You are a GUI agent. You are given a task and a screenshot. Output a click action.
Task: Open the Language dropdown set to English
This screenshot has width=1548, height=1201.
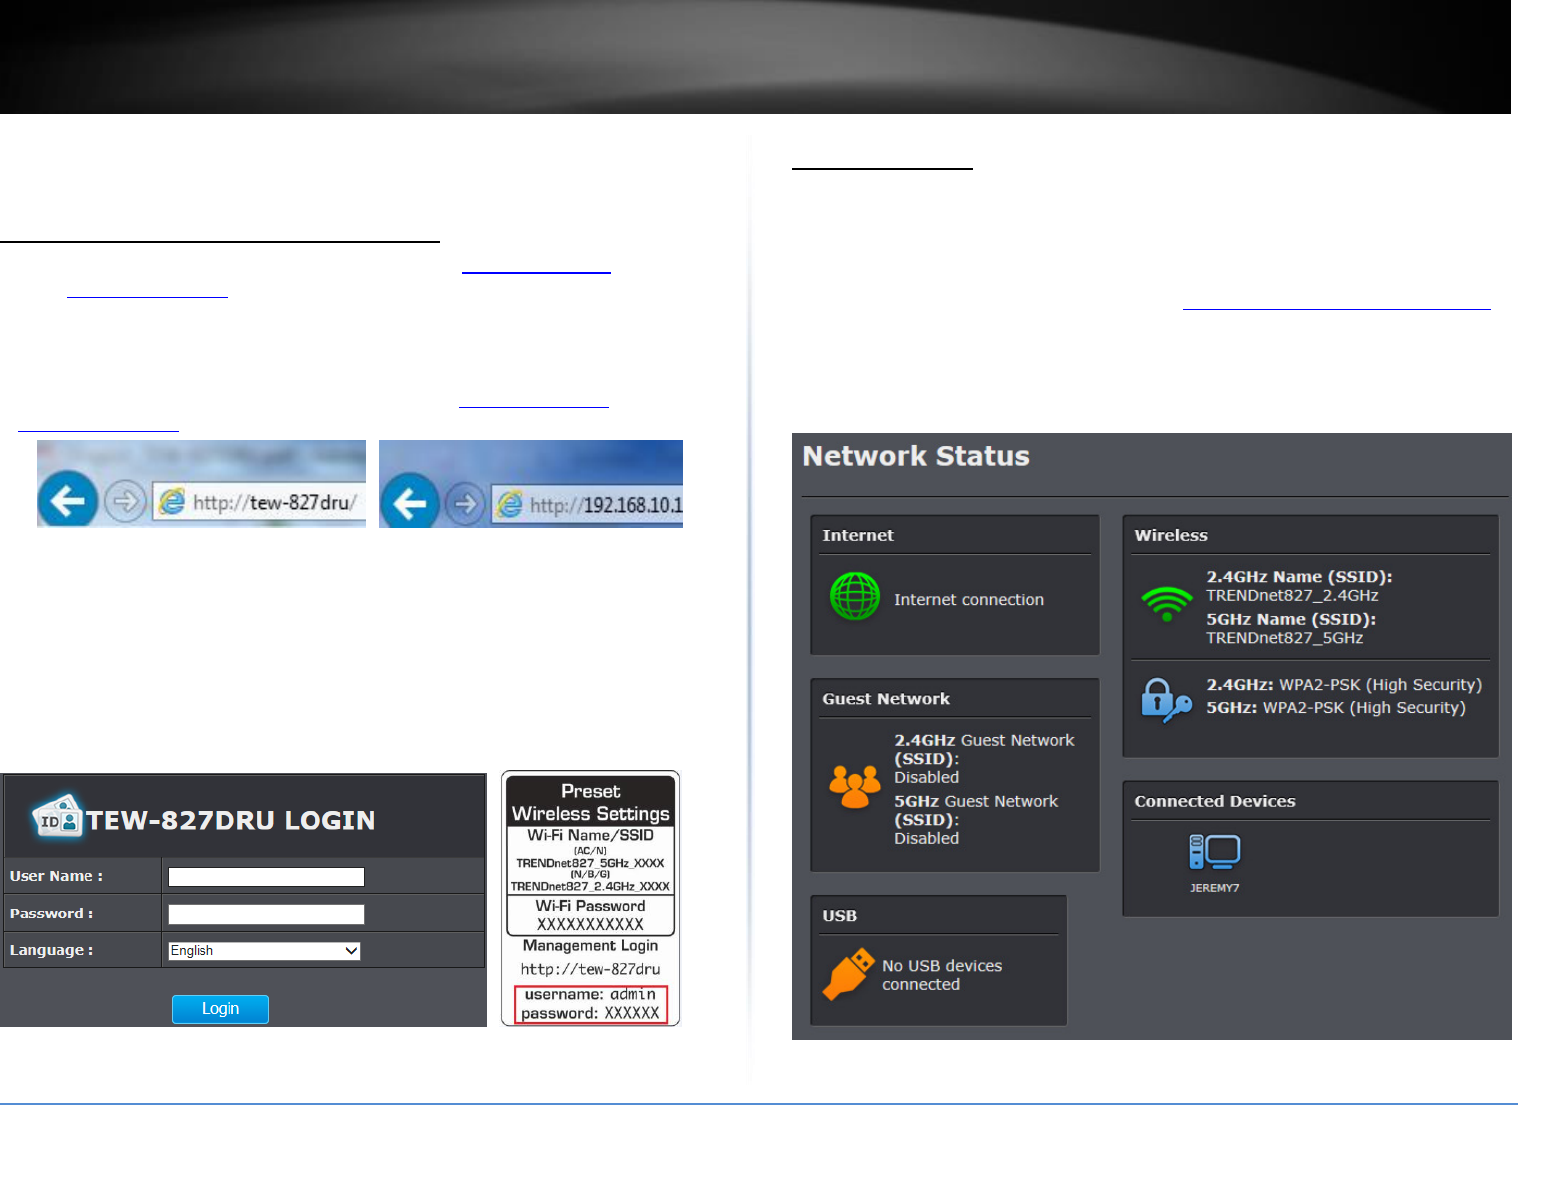point(264,950)
